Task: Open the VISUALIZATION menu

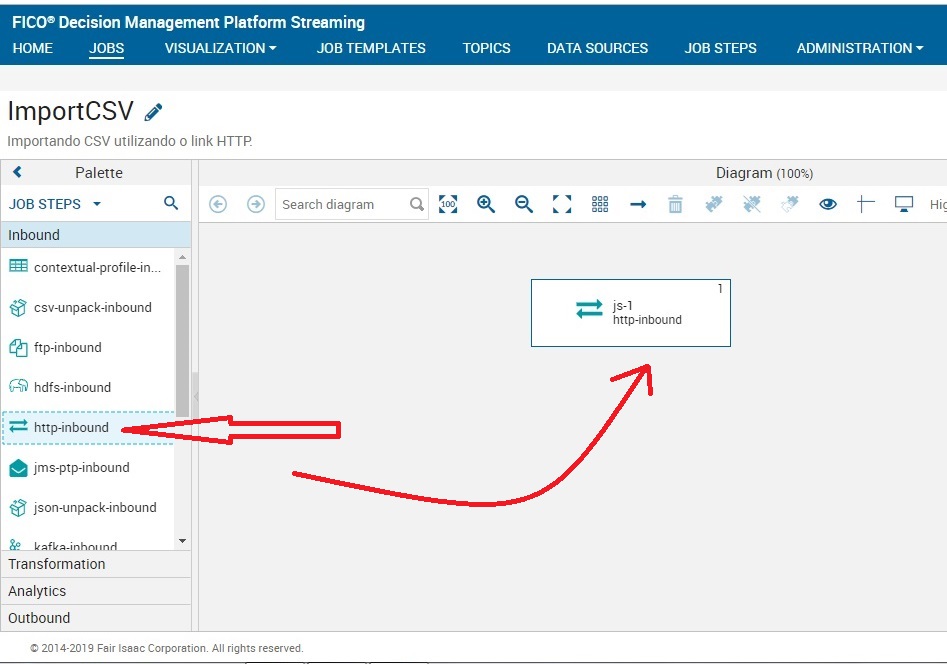Action: click(x=219, y=48)
